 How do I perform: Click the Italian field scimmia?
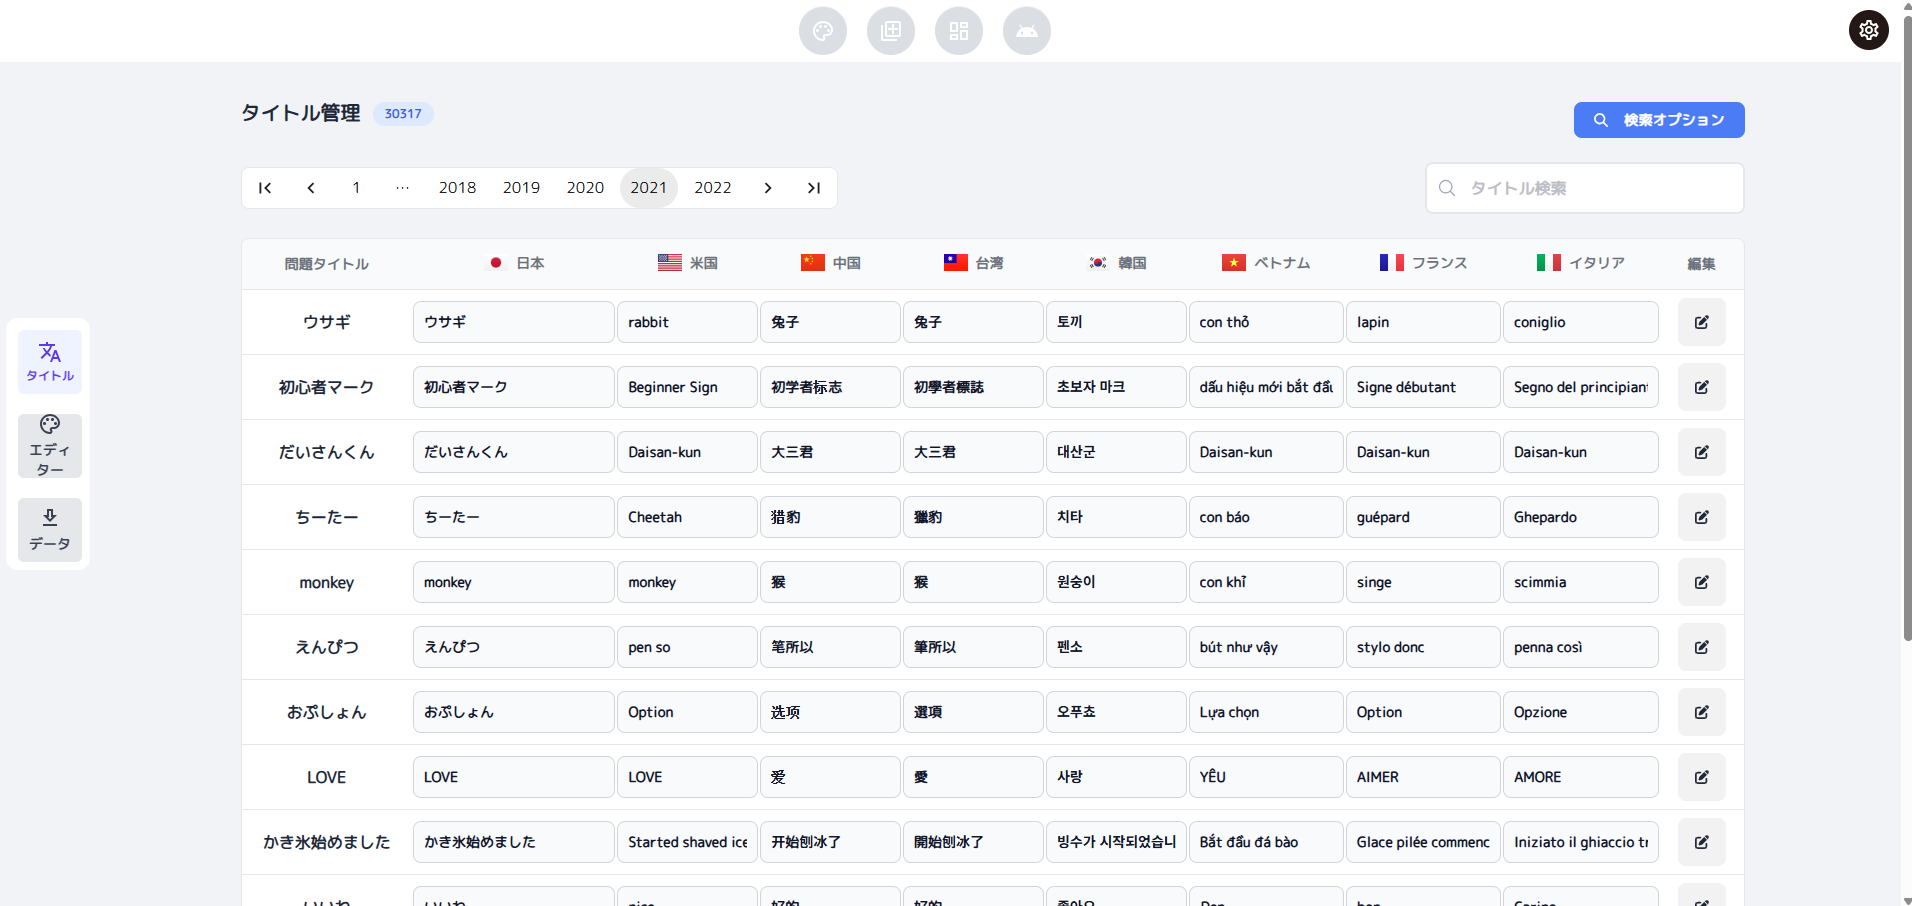point(1581,582)
